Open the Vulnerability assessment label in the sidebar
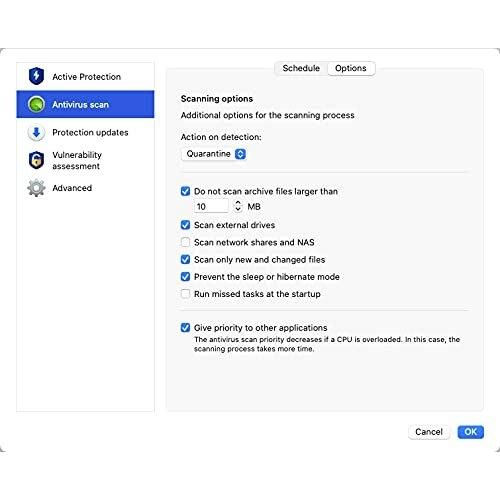This screenshot has height=500, width=500. [77, 160]
